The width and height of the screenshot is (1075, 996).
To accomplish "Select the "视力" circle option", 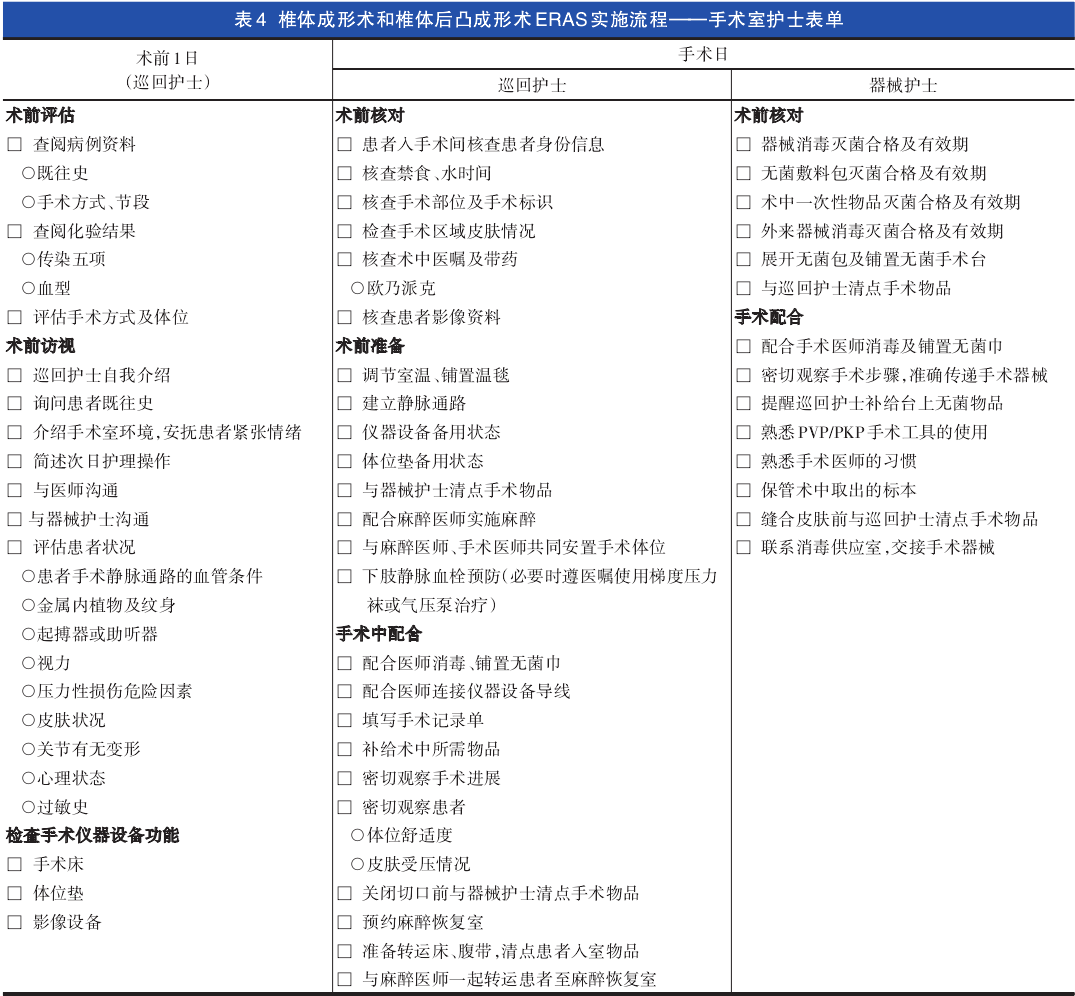I will coord(28,663).
